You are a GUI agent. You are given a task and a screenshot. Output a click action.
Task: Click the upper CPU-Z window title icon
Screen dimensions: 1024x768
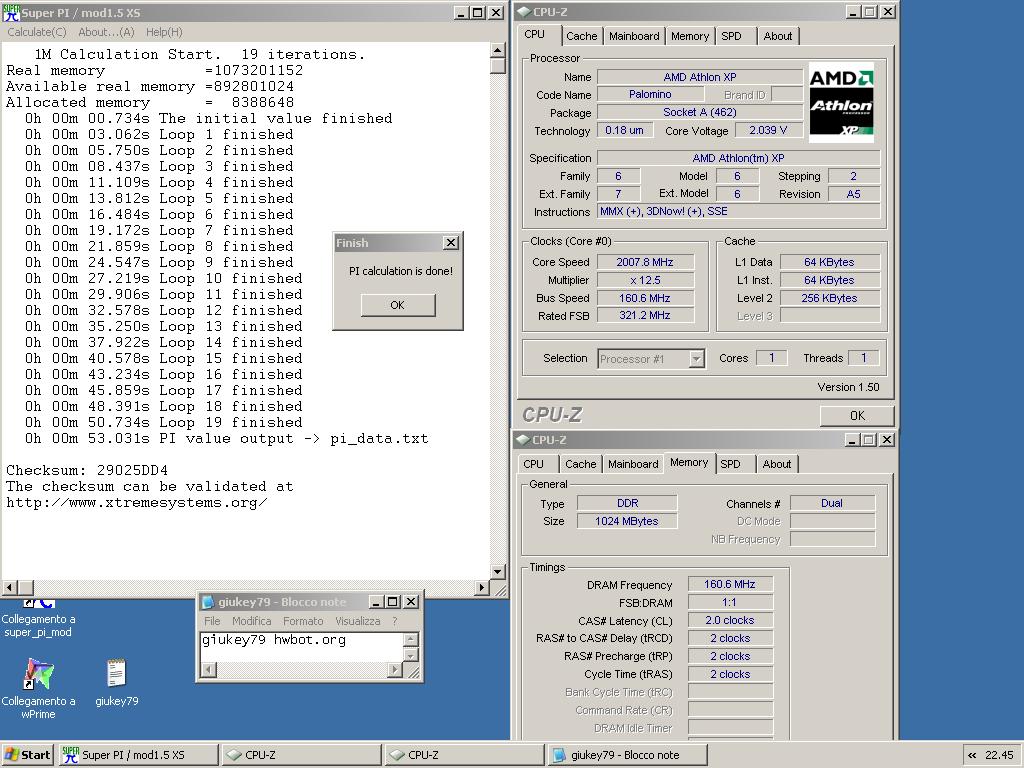click(524, 12)
